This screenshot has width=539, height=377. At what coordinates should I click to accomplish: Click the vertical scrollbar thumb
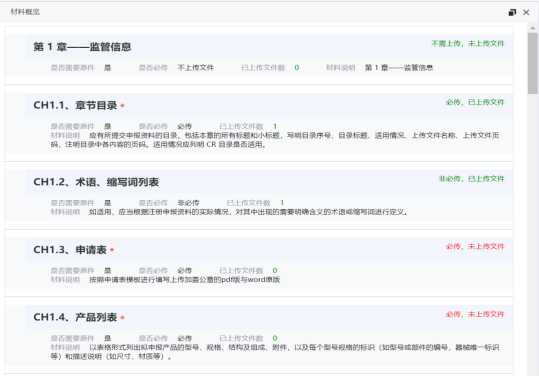click(x=533, y=63)
